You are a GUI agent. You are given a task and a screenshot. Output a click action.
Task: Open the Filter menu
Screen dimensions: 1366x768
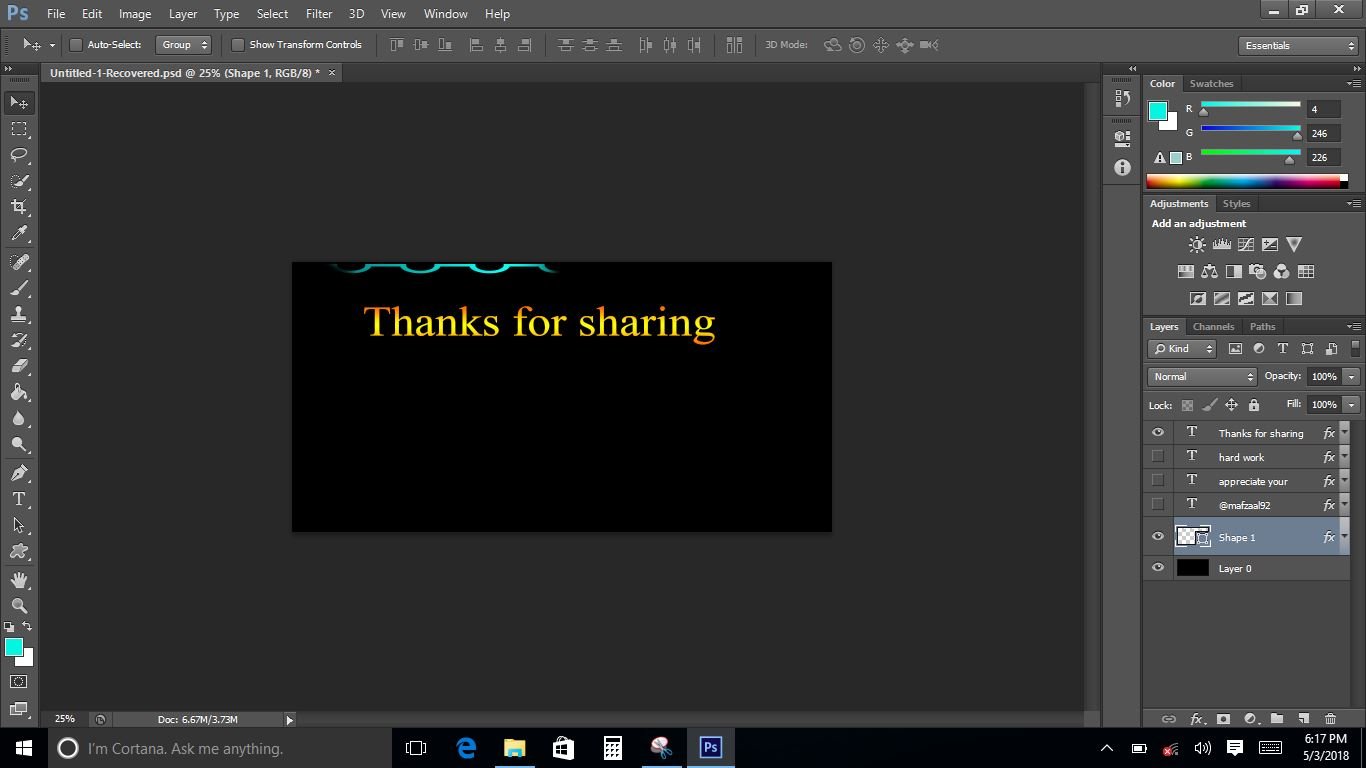click(x=319, y=14)
